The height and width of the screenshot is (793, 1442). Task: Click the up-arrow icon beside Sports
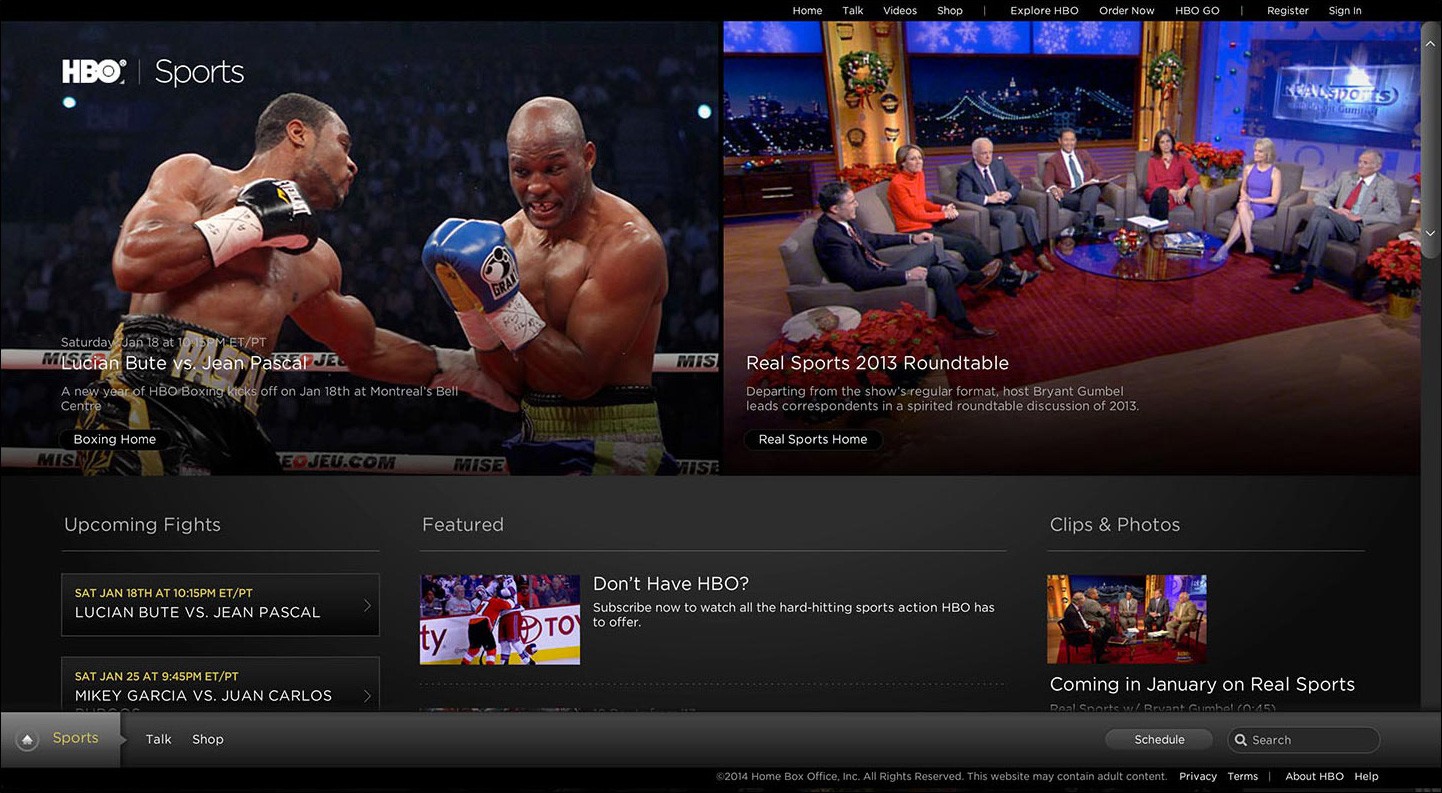coord(28,739)
